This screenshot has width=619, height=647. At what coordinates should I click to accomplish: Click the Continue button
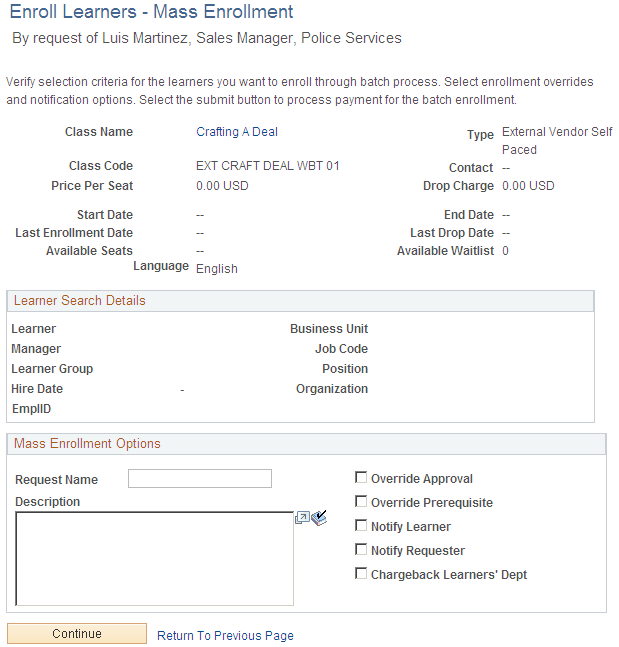click(77, 633)
